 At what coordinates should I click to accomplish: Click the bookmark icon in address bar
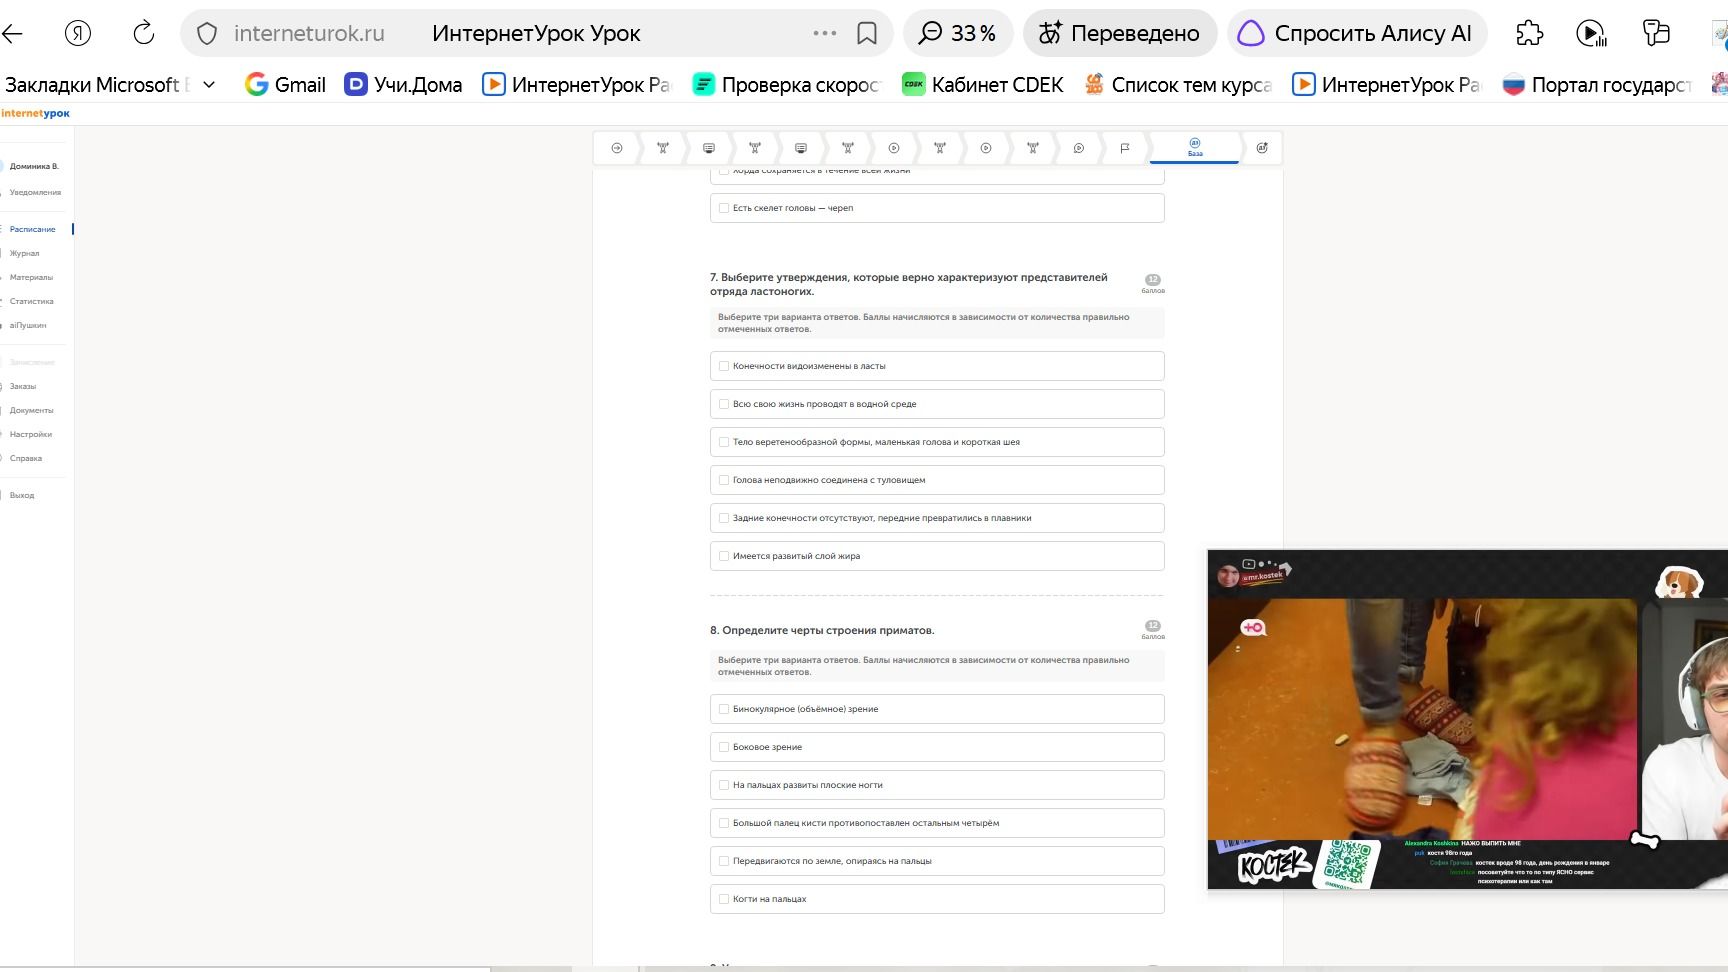click(x=867, y=33)
